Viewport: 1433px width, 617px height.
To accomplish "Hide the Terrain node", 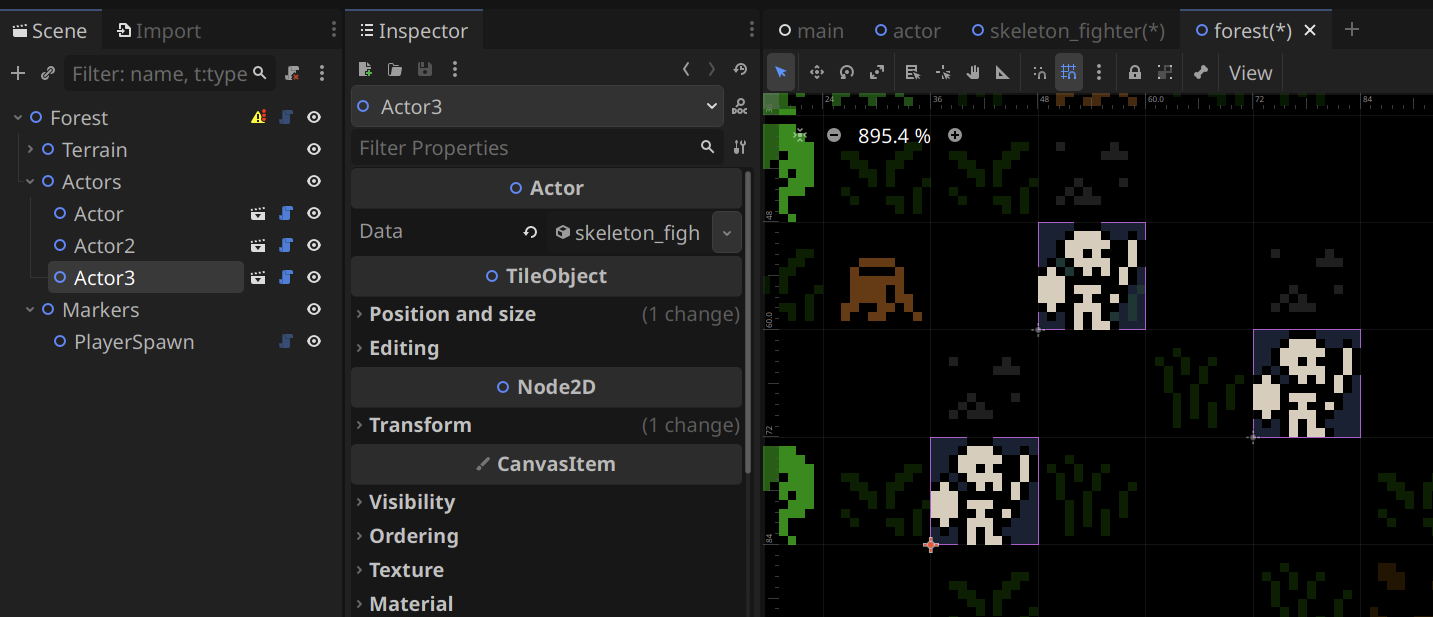I will (314, 149).
